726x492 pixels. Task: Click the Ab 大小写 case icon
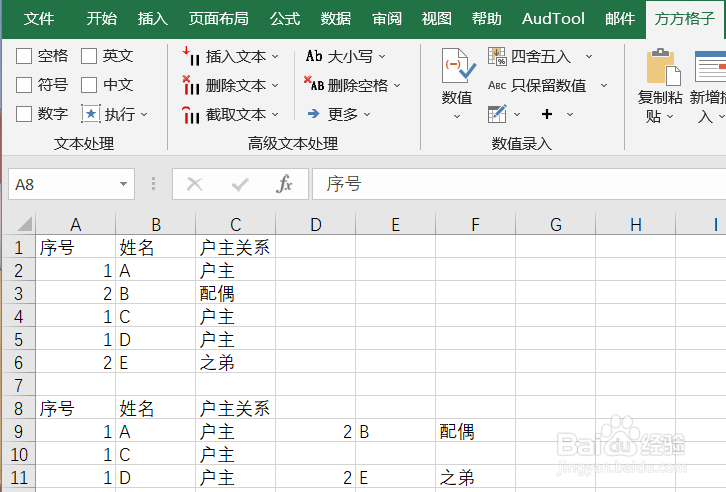tap(314, 56)
